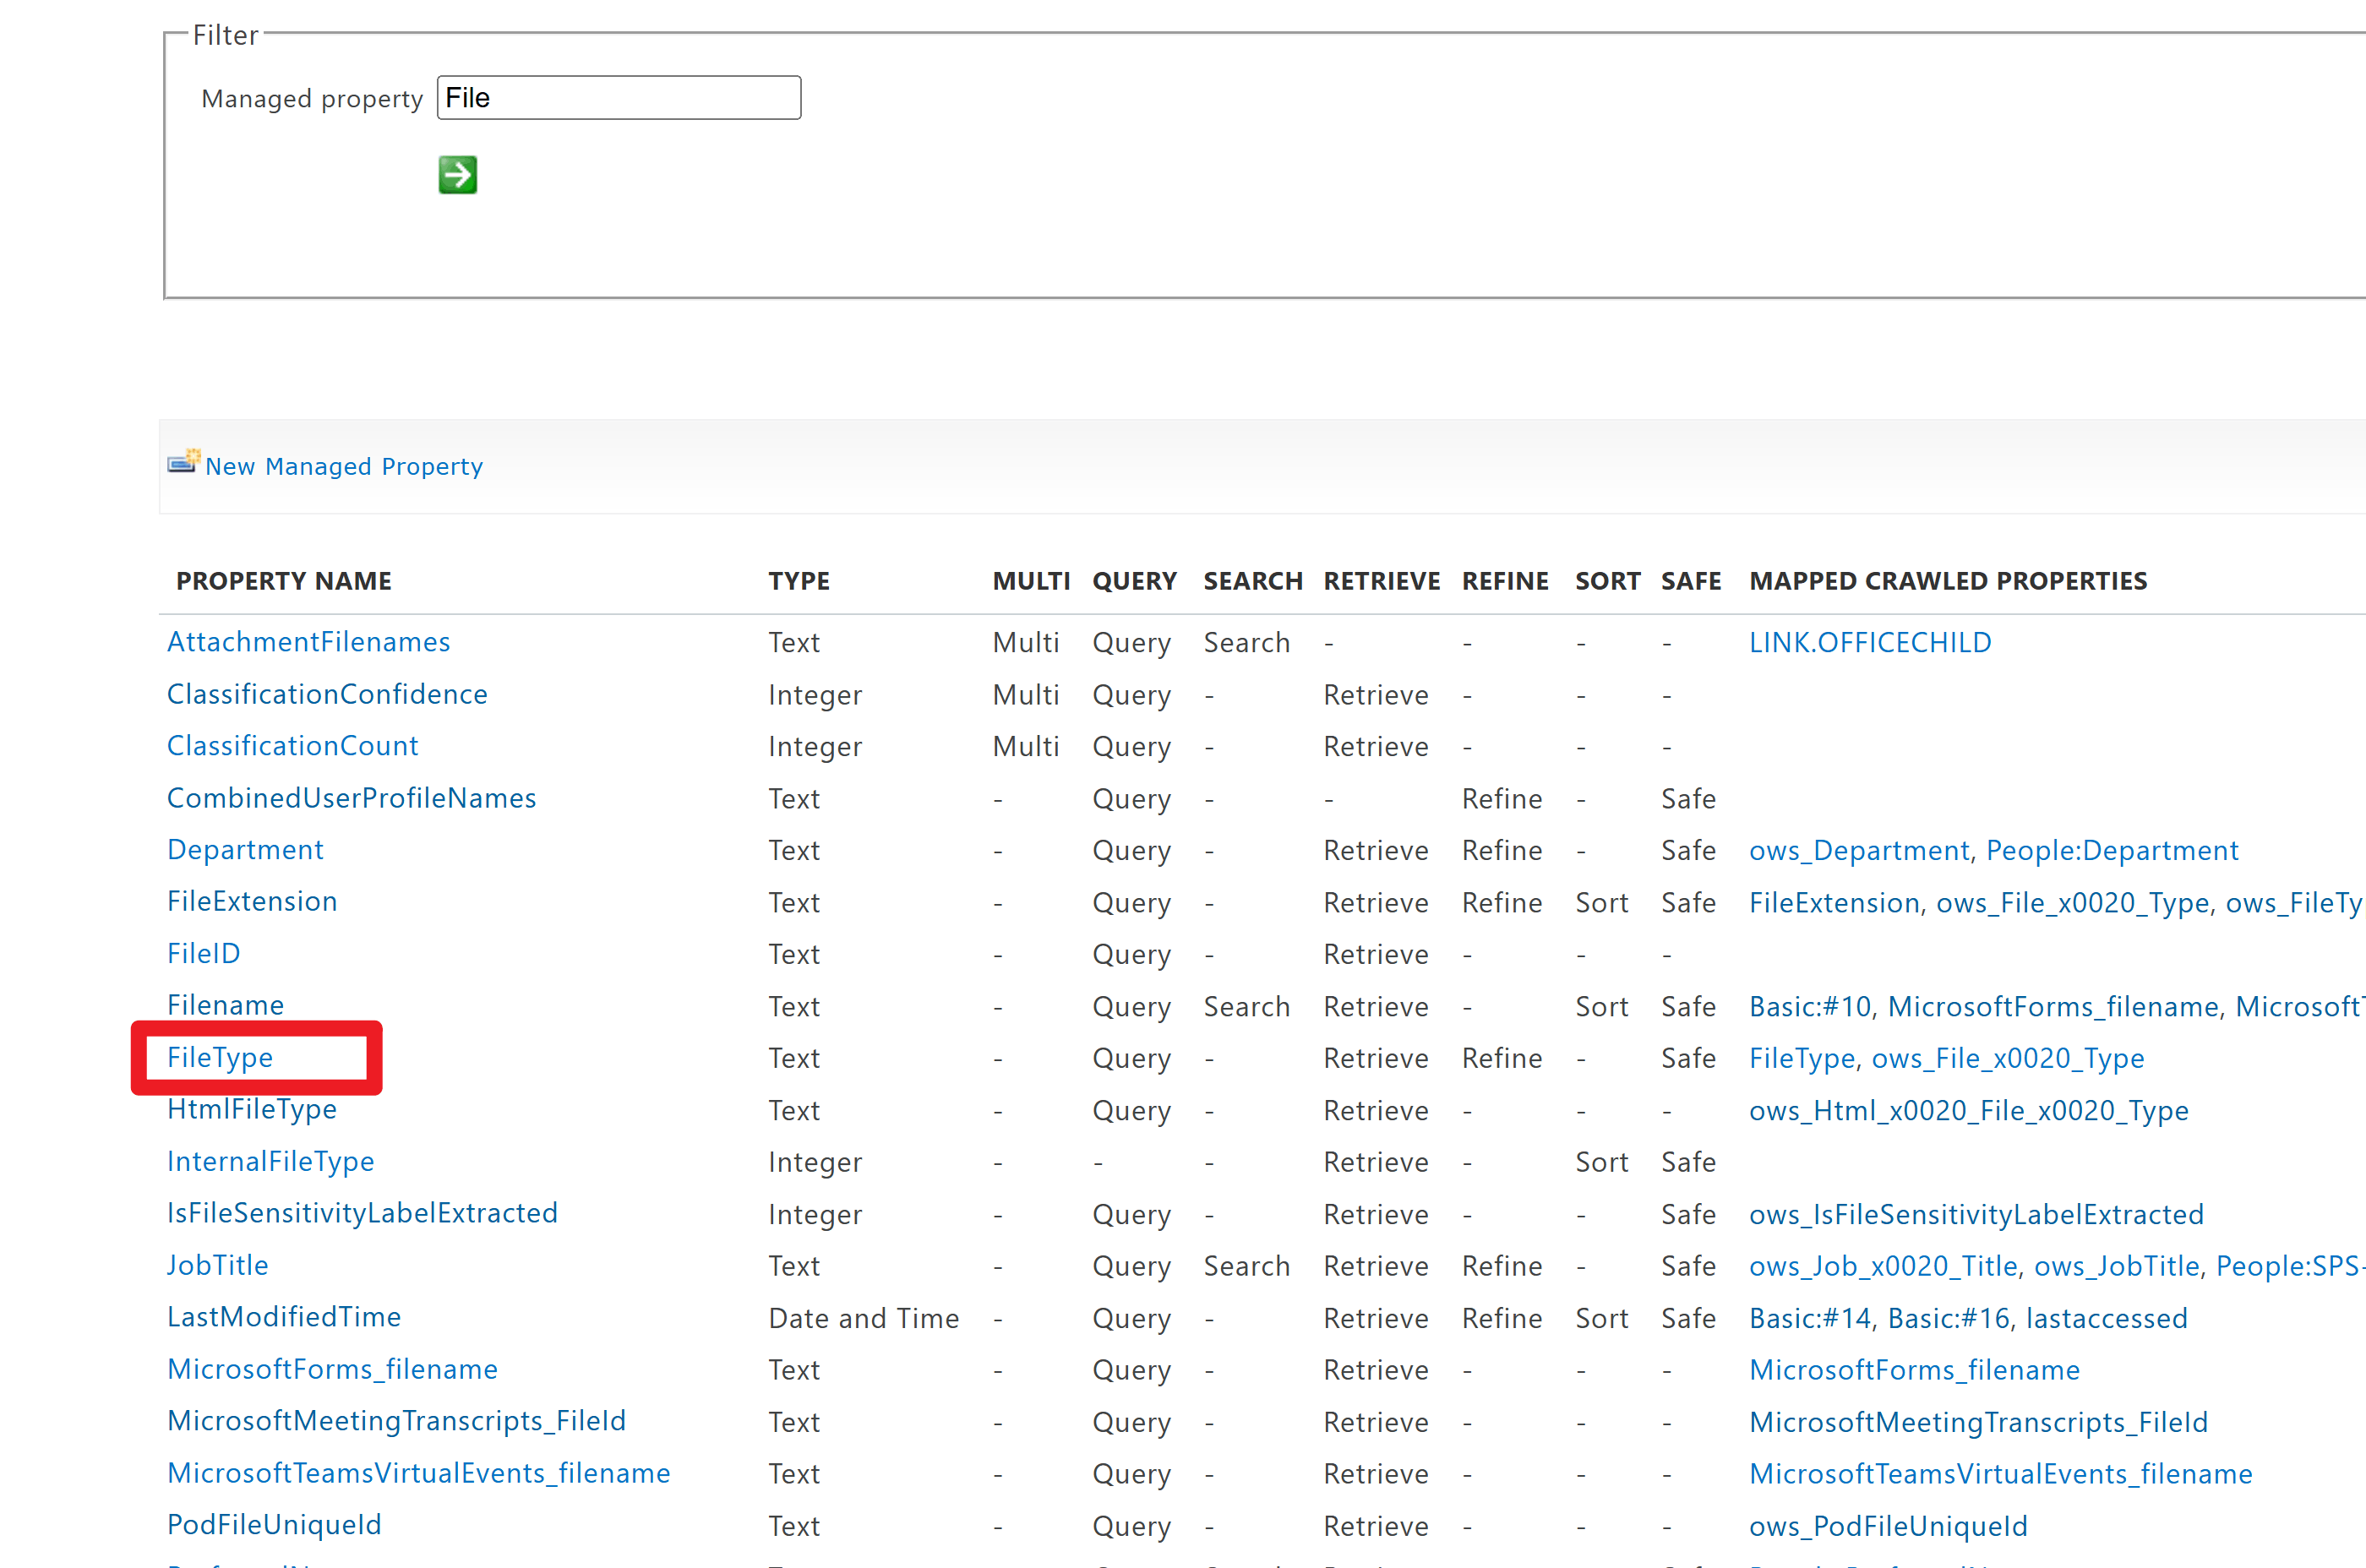This screenshot has height=1568, width=2366.
Task: Click LINK.OFFICECHILD crawled property
Action: point(1869,643)
